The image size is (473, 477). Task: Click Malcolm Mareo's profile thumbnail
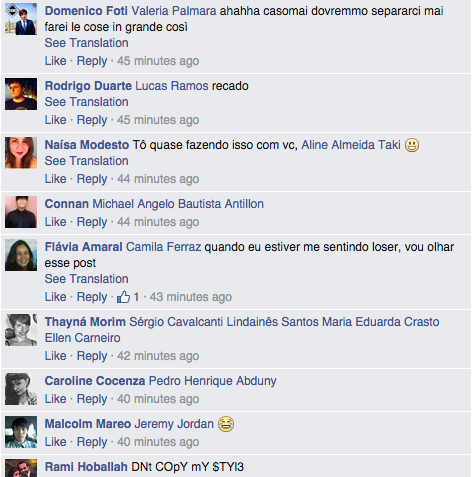21,432
